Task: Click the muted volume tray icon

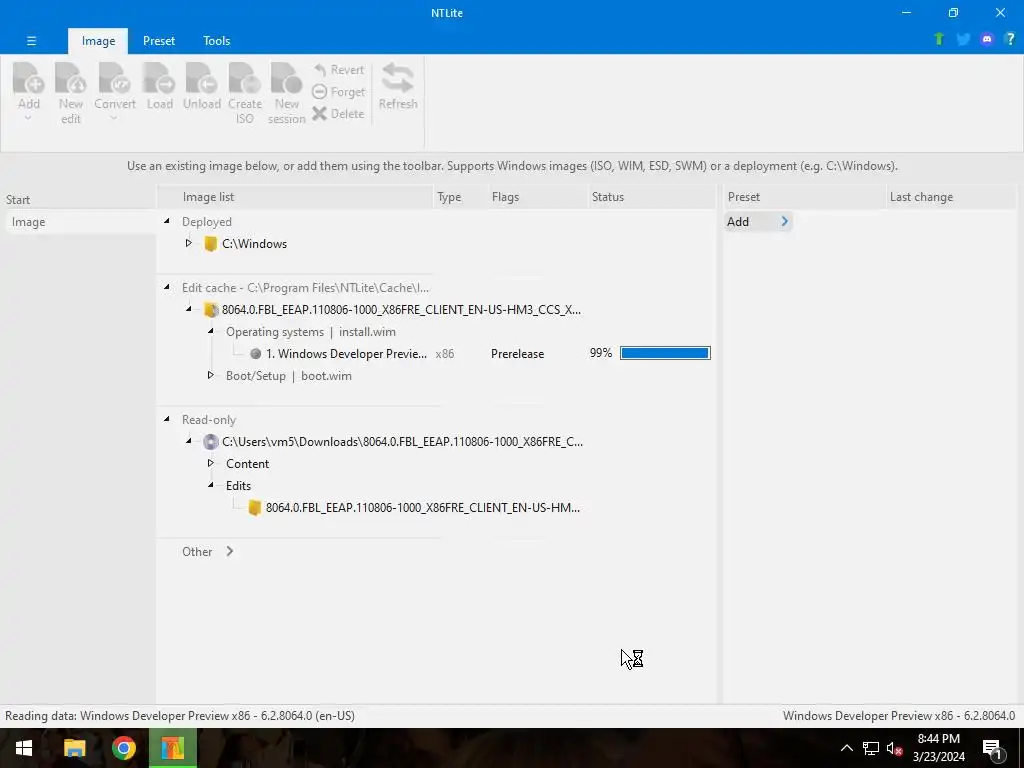Action: (x=894, y=748)
